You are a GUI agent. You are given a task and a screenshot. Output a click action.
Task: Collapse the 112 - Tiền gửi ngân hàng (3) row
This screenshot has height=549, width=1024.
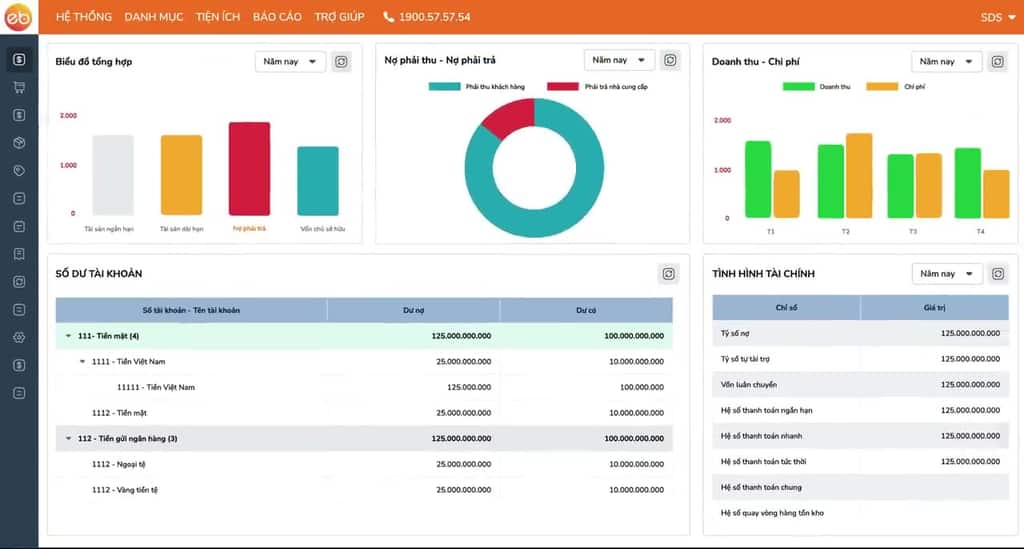68,438
